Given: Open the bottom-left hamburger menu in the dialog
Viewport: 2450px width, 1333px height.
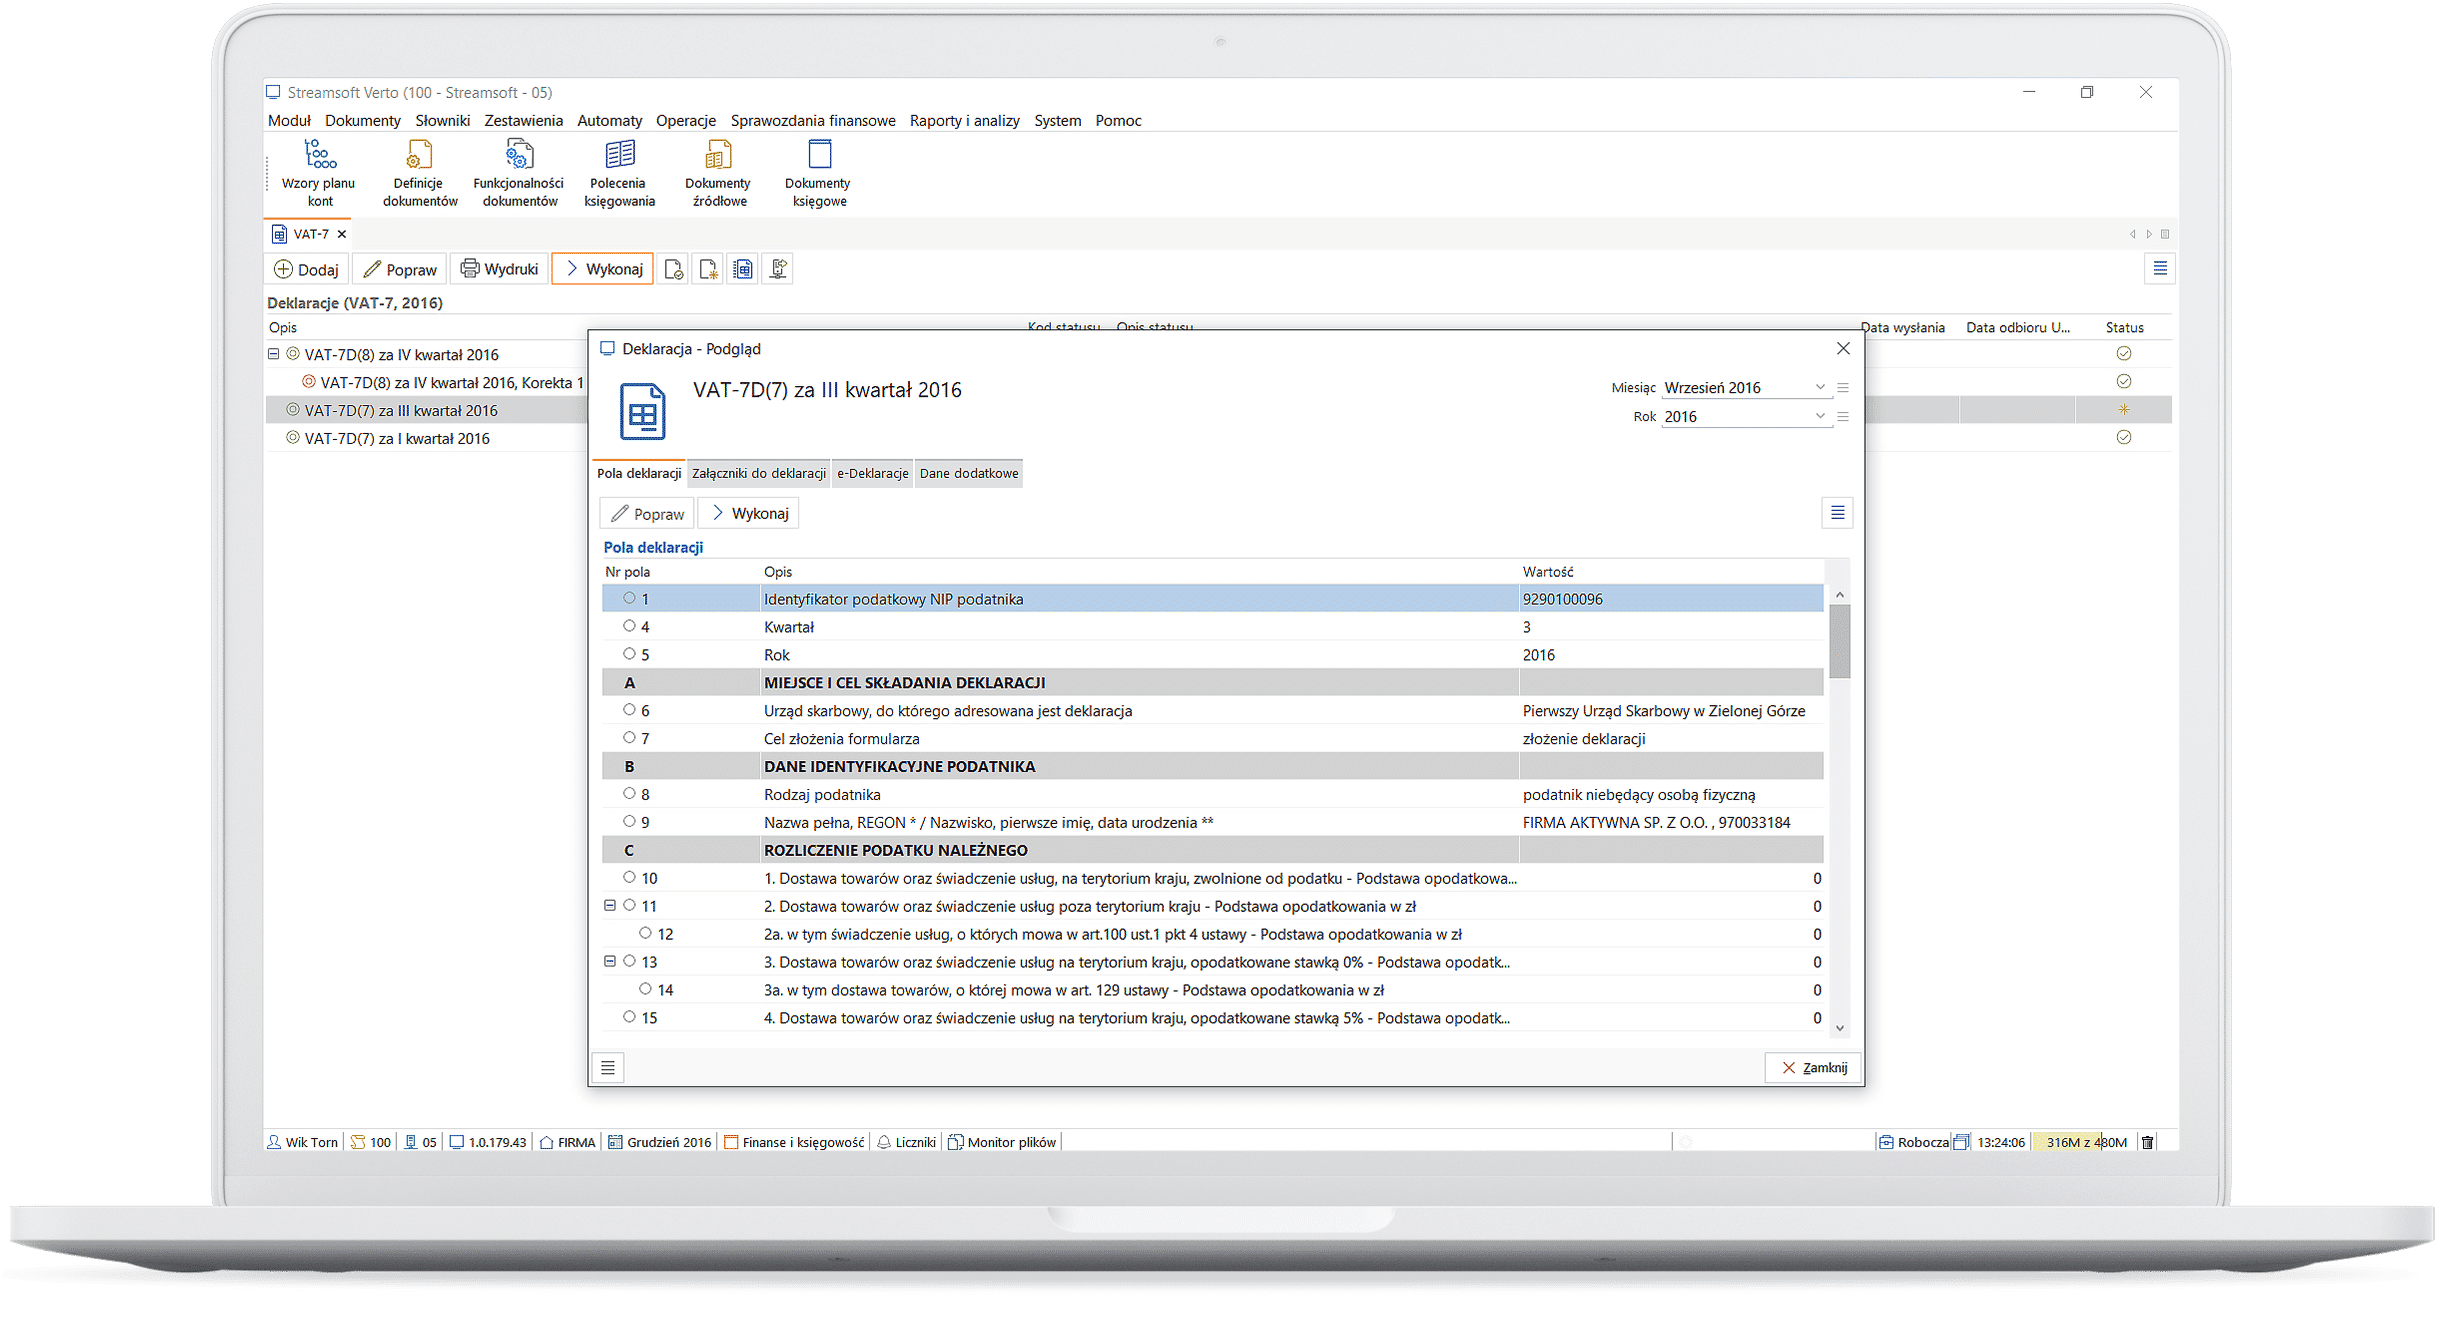Looking at the screenshot, I should point(608,1068).
